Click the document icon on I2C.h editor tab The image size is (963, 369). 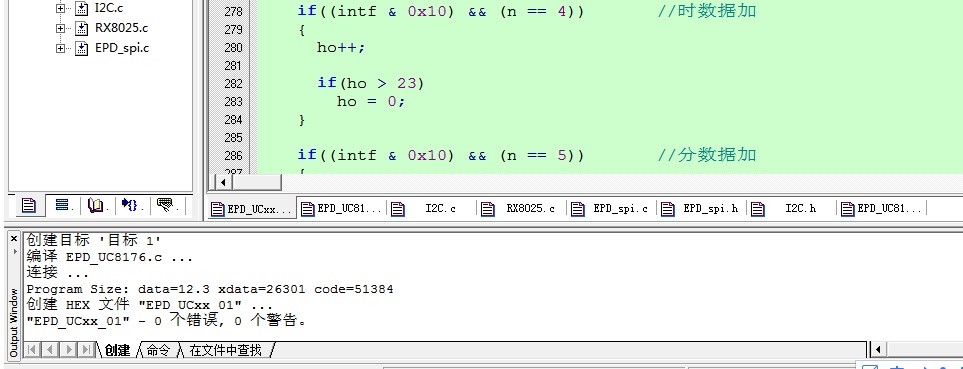tap(758, 209)
